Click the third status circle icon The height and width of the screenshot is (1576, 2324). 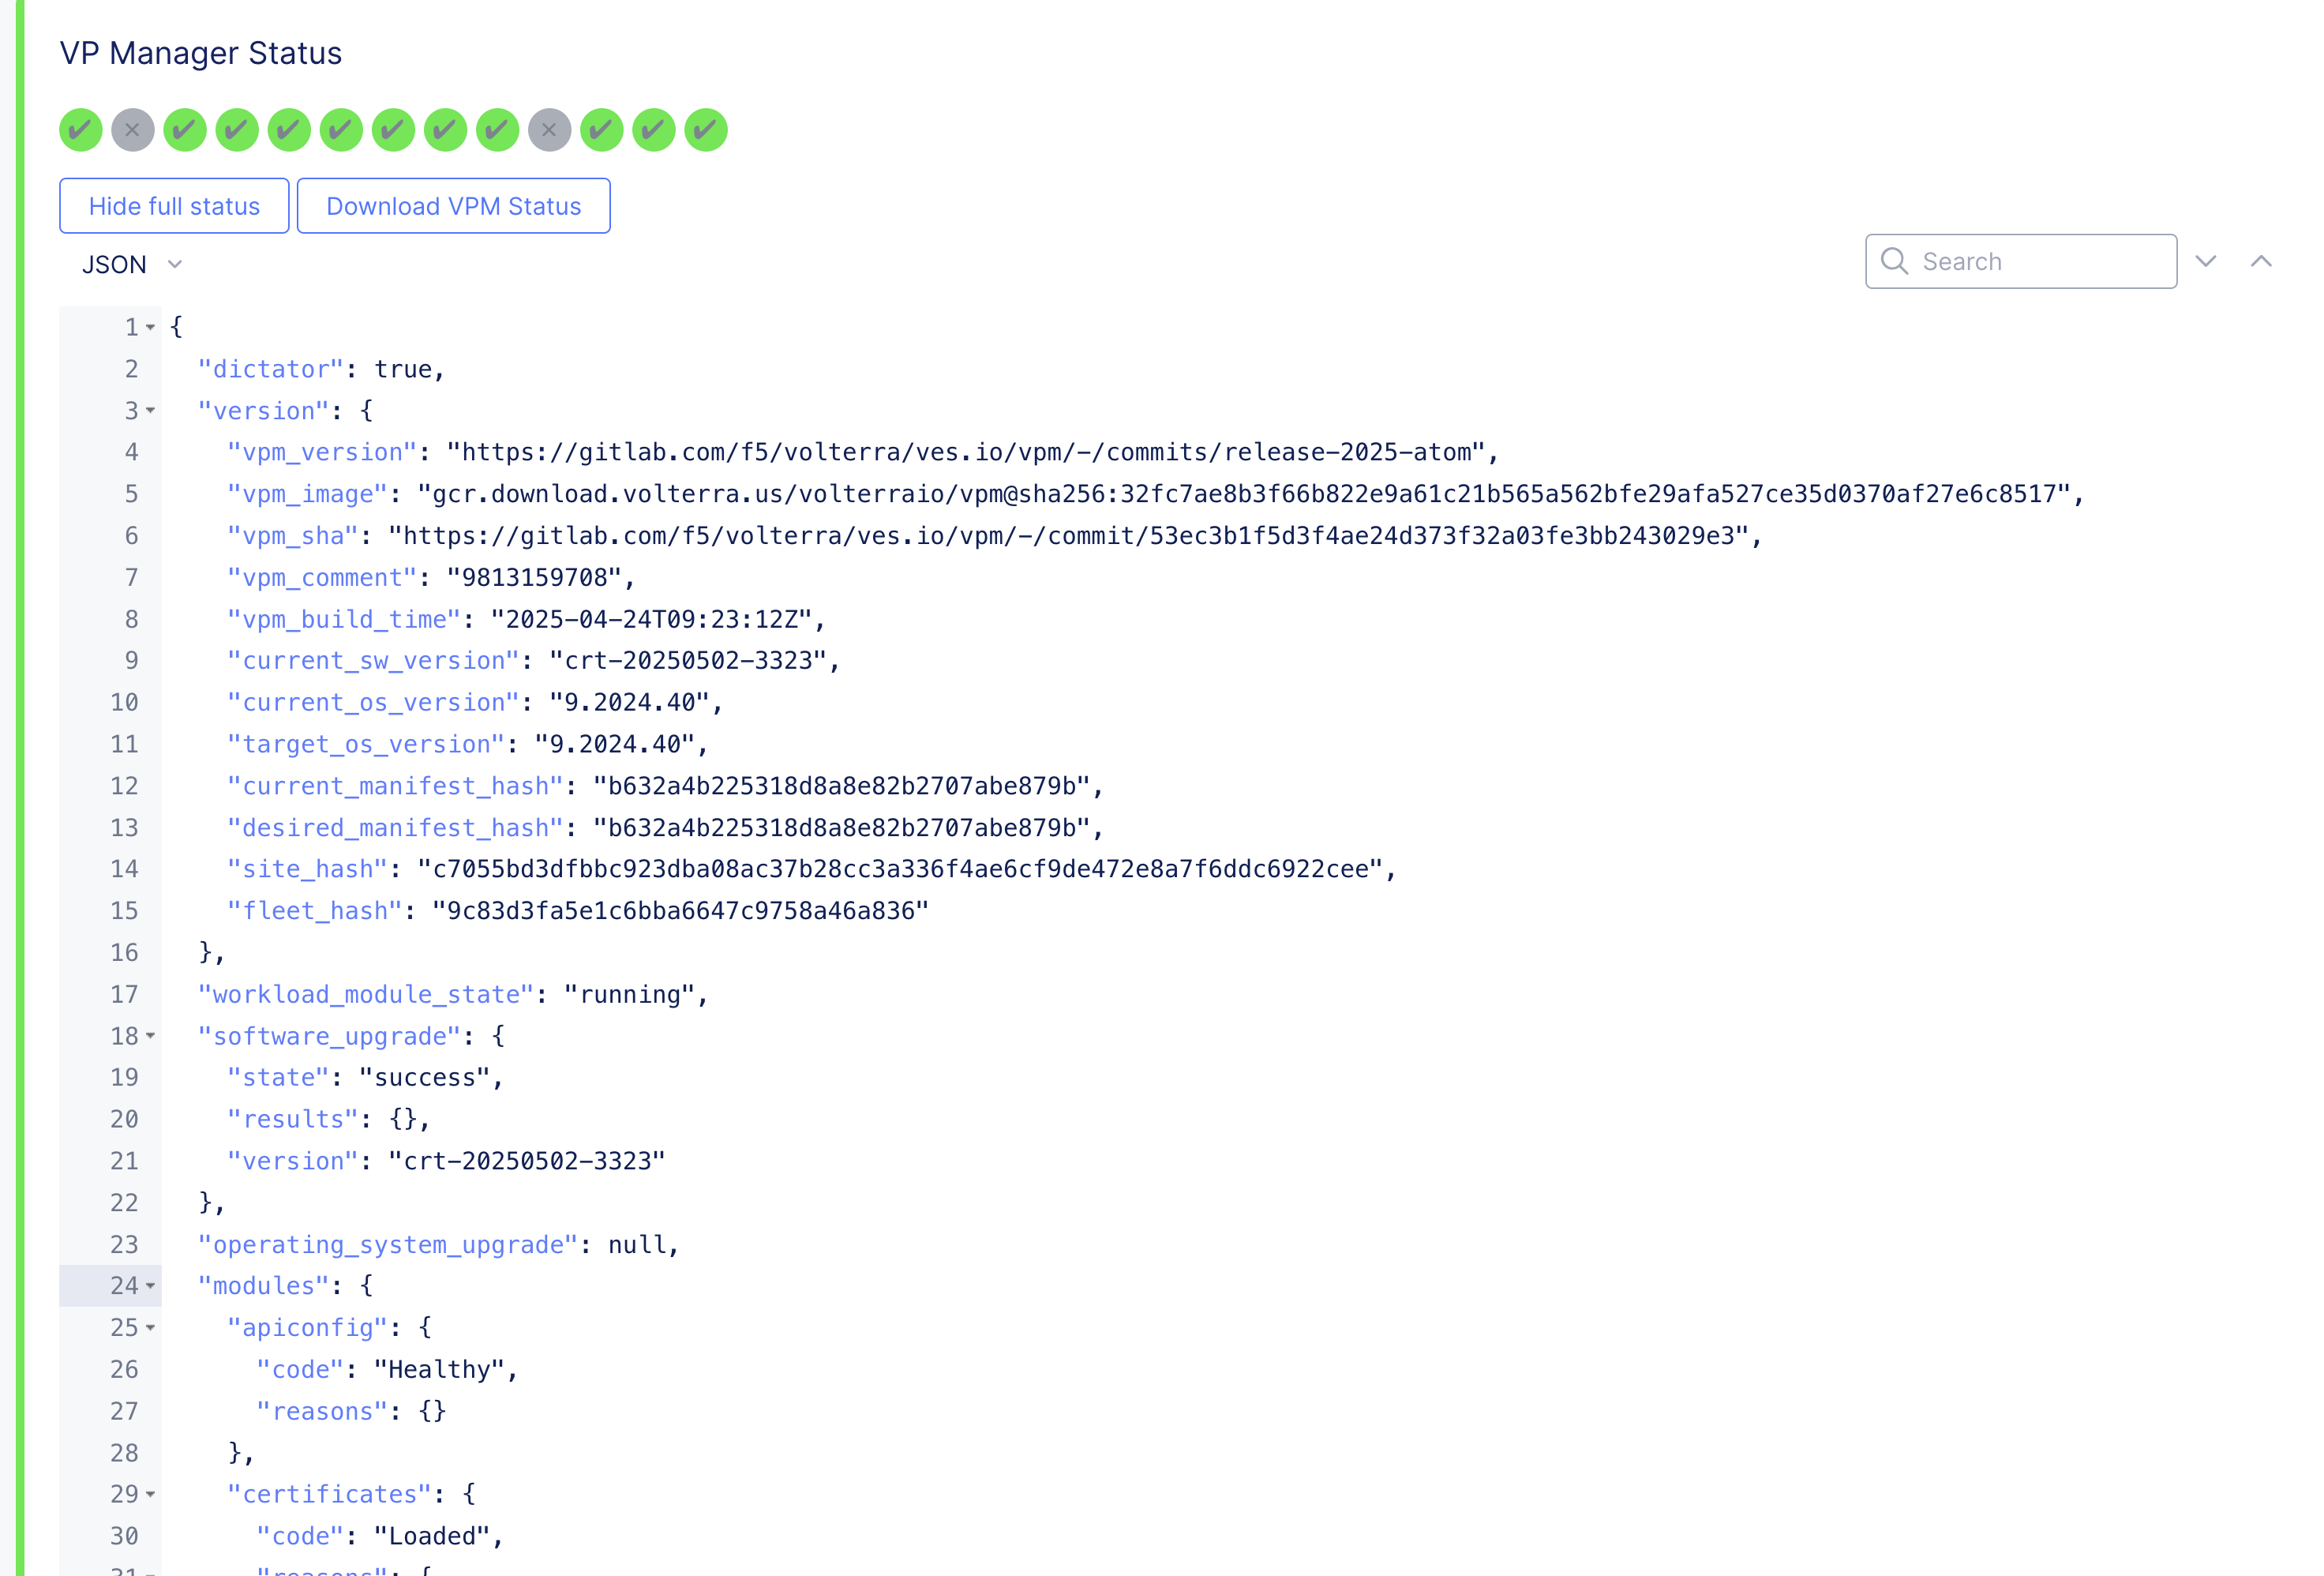[x=185, y=130]
